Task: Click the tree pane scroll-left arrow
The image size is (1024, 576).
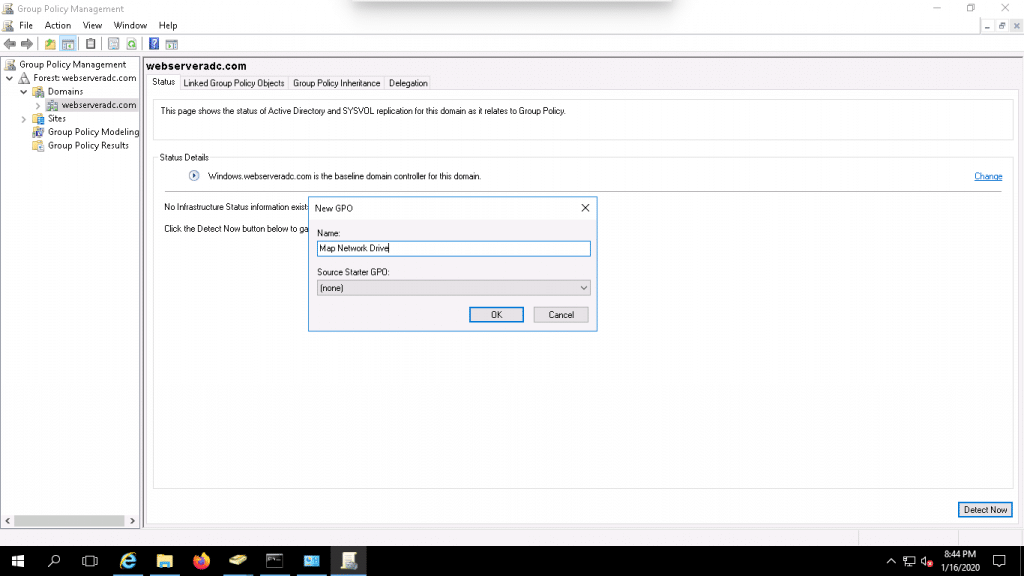Action: pos(8,520)
